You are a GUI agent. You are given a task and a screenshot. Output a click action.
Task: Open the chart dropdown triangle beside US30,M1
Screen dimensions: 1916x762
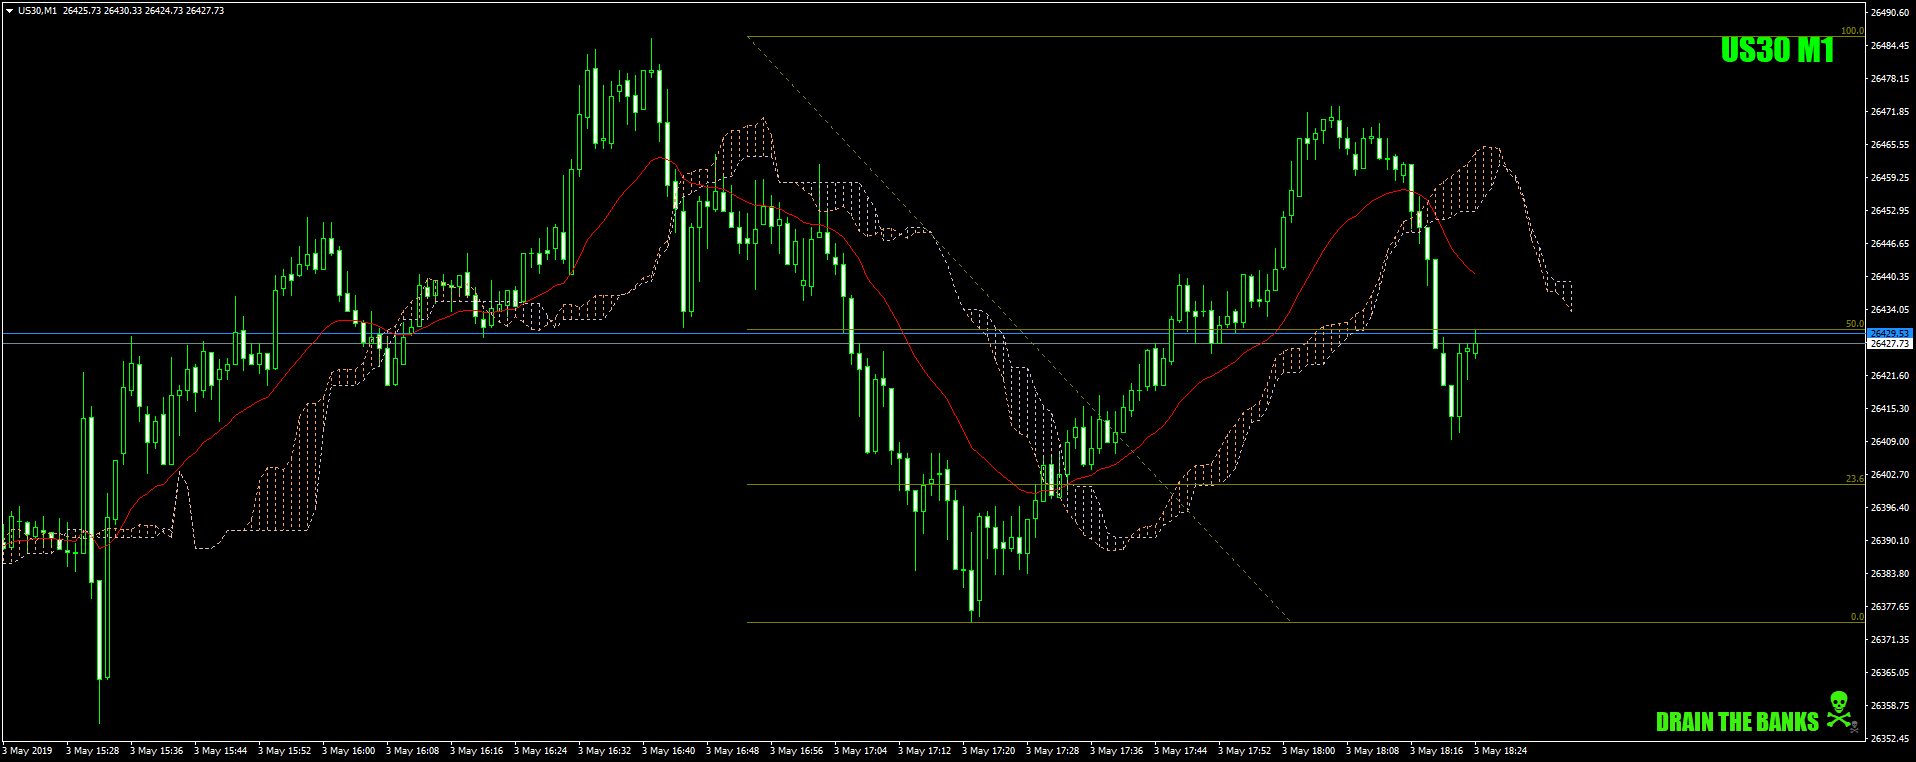(9, 11)
